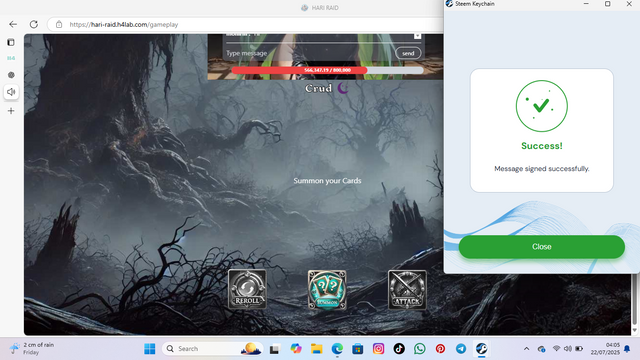Click the green success checkmark circle
Screen dimensions: 640x360
tap(542, 106)
